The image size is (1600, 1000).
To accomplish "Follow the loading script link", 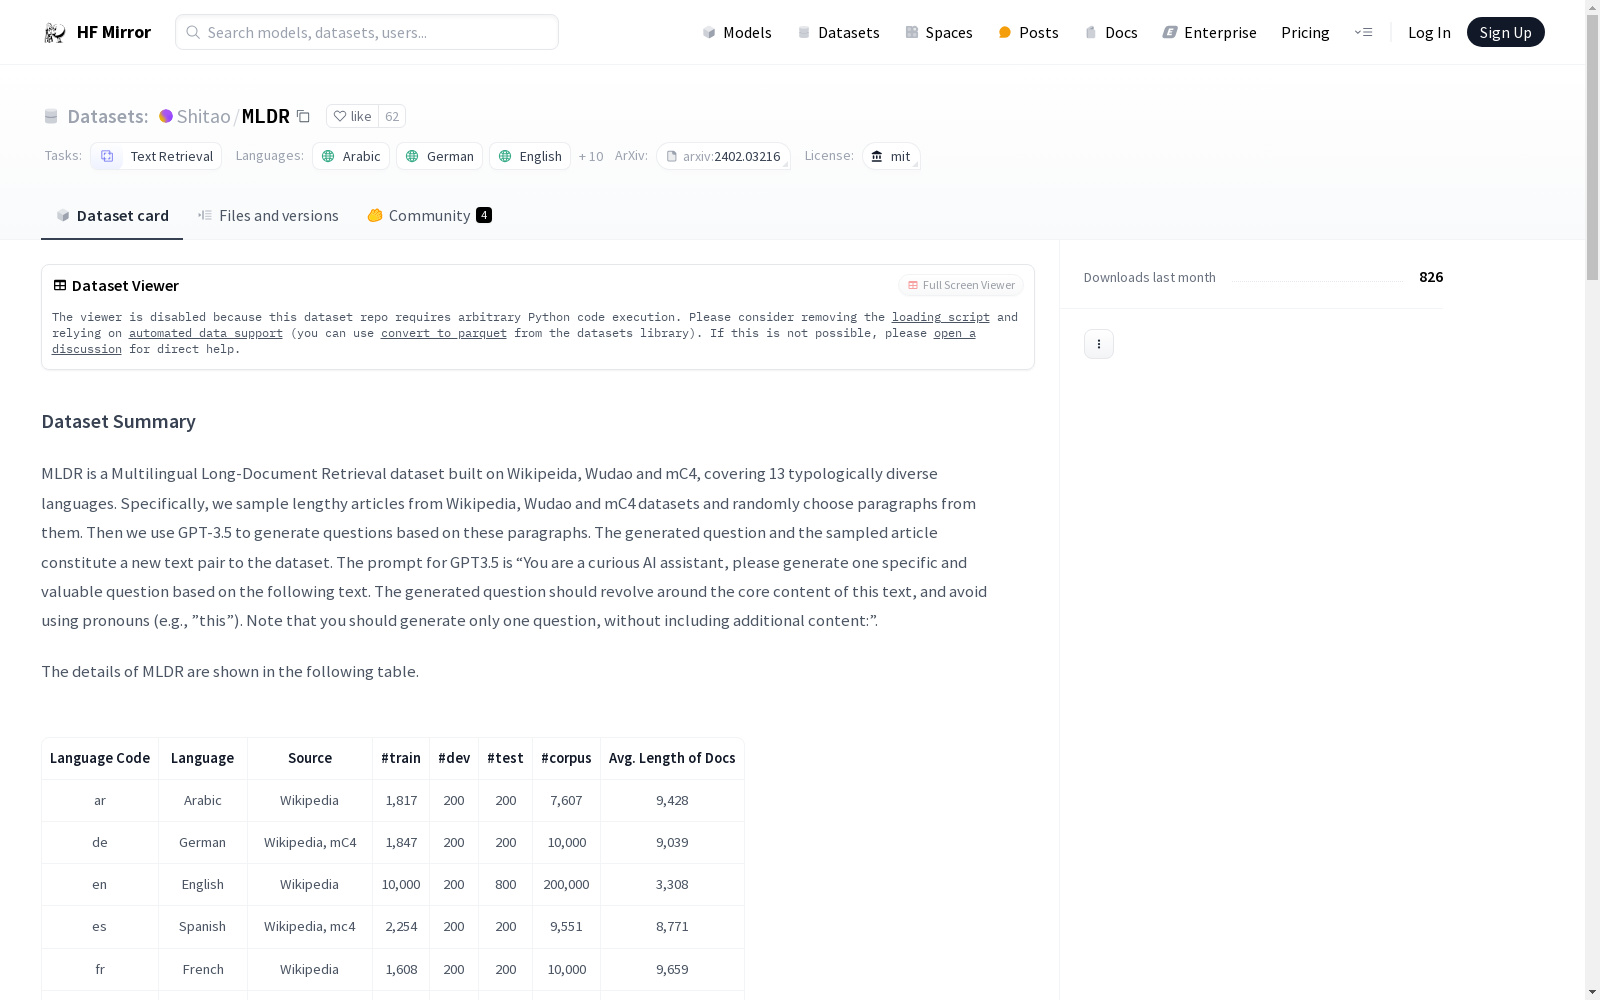I will click(941, 317).
